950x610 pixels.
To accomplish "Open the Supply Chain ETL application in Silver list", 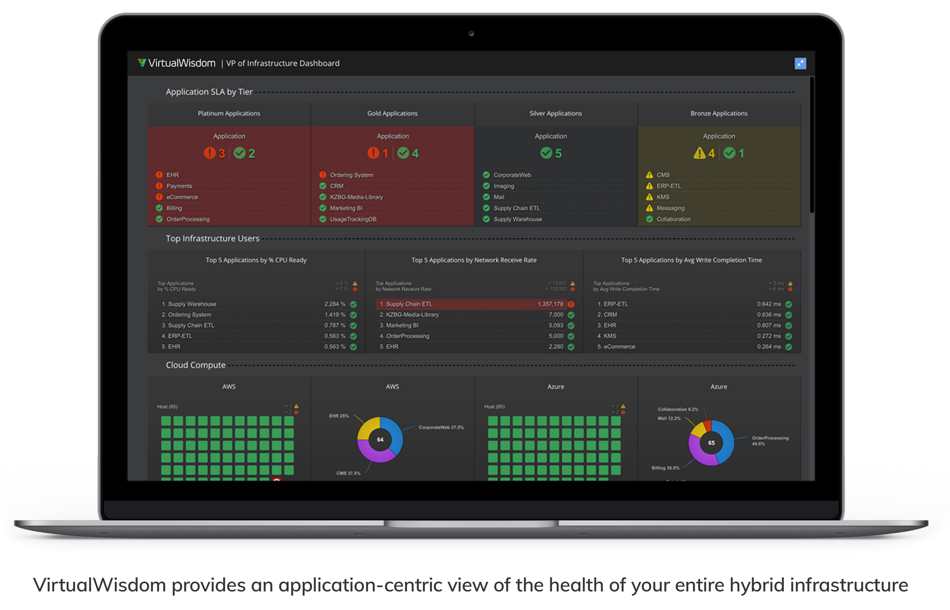I will point(516,208).
